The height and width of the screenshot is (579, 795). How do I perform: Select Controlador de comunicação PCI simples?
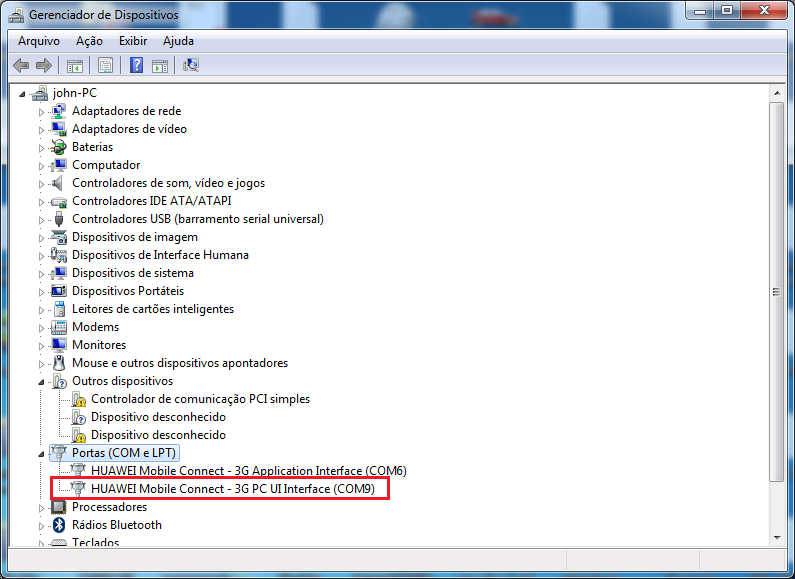coord(200,400)
